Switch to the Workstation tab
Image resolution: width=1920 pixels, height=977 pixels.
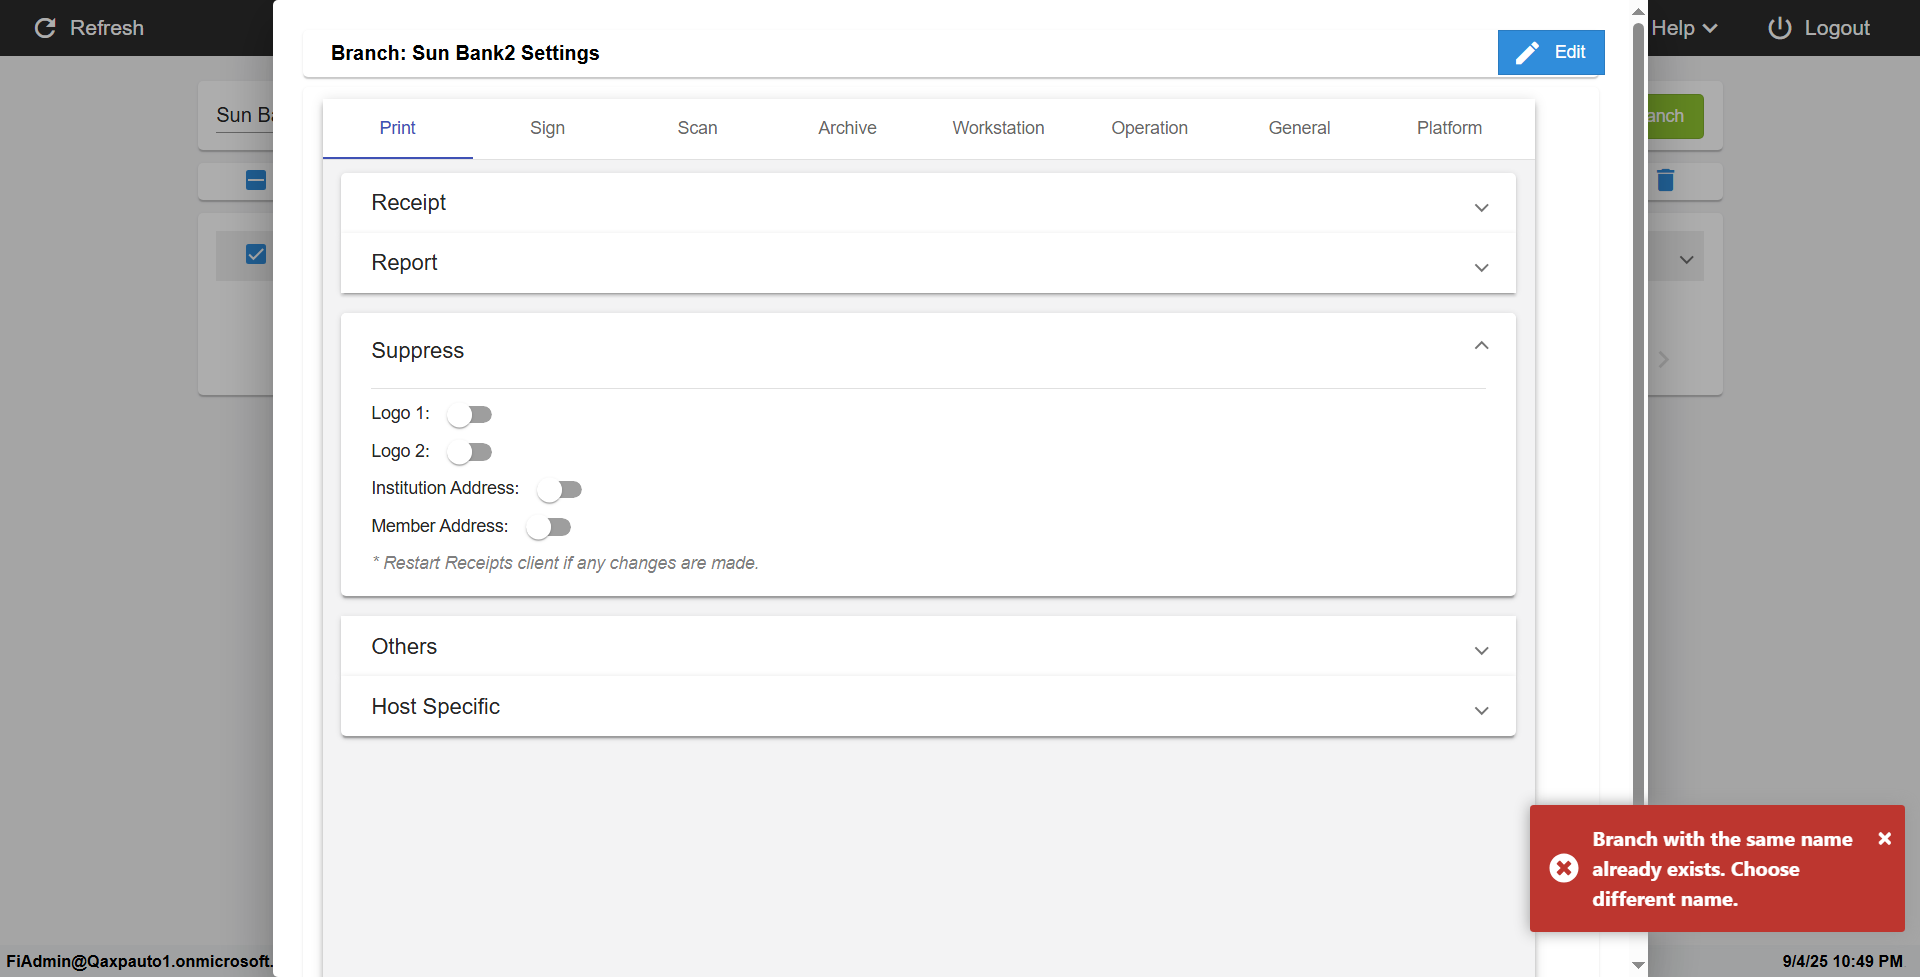(x=998, y=128)
